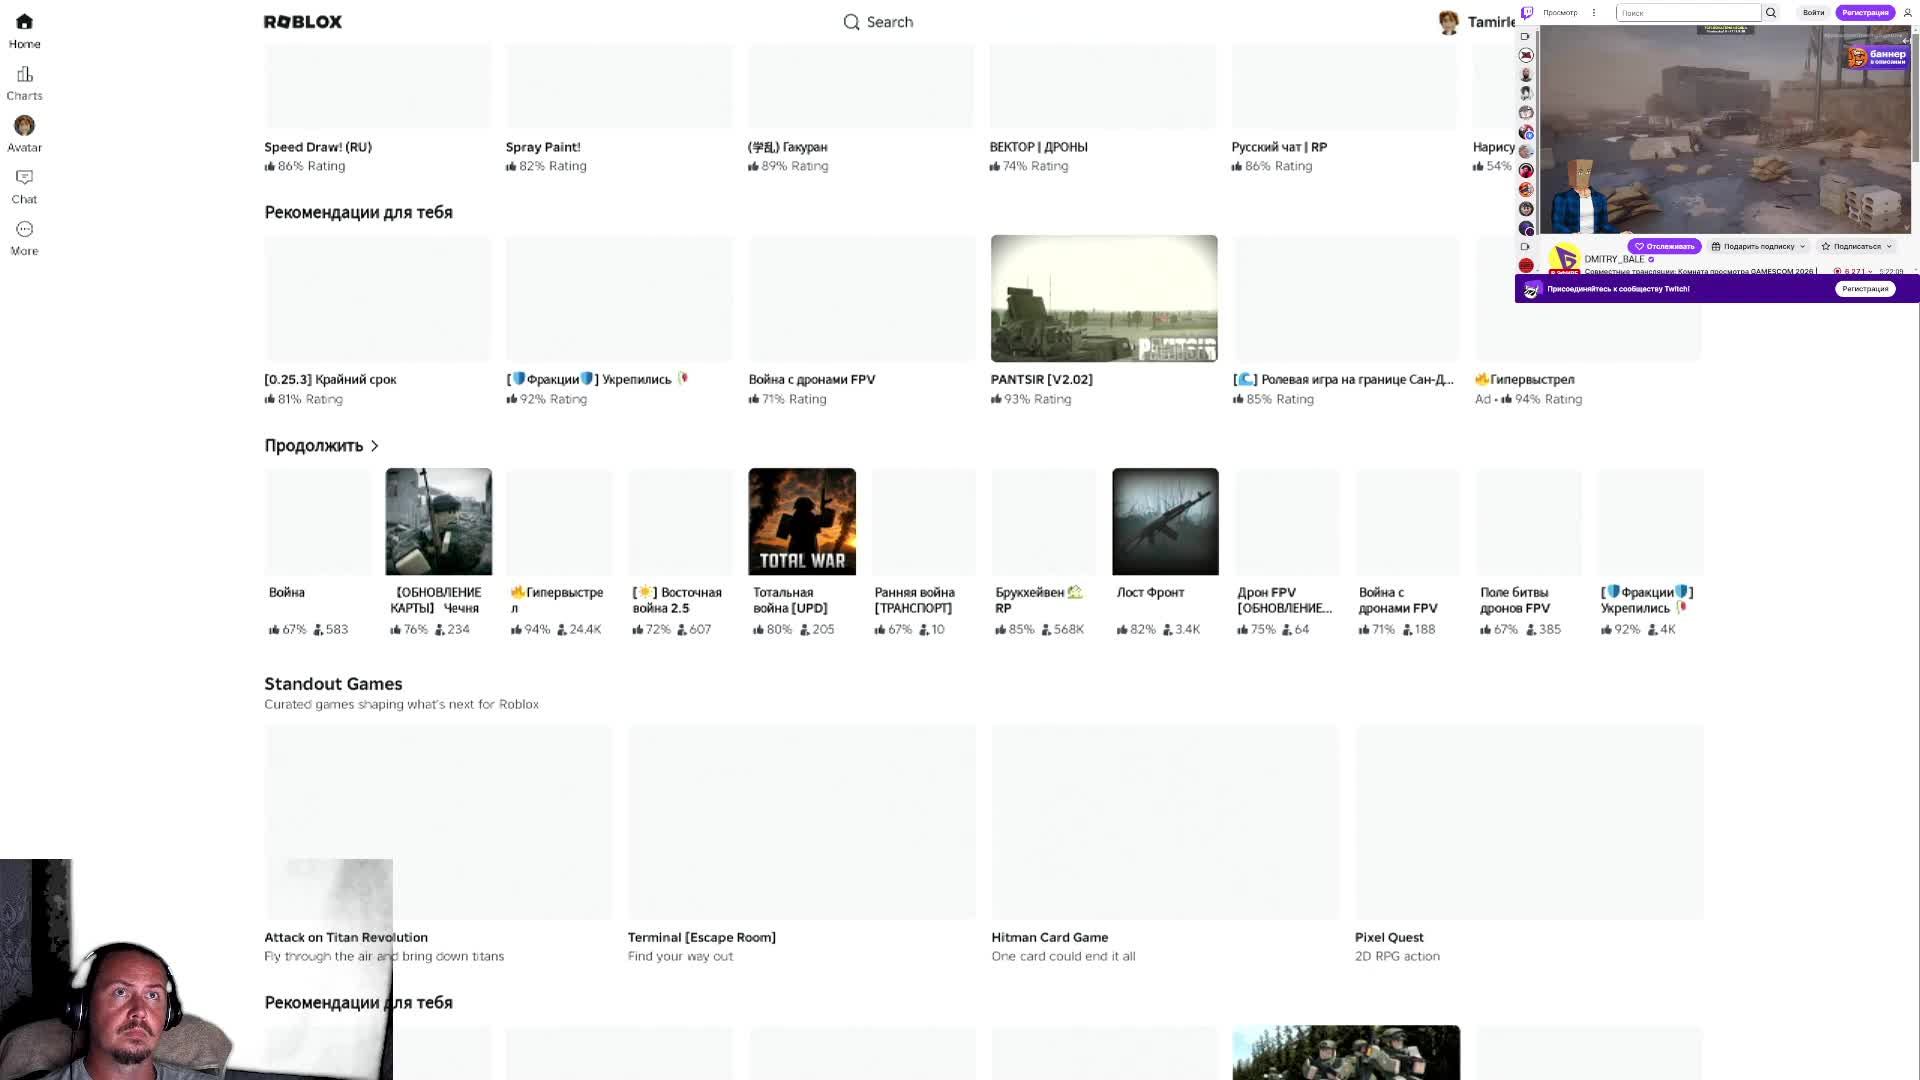Click the 93% Rating under PANTSIR
Viewport: 1920px width, 1080px height.
click(x=1031, y=399)
